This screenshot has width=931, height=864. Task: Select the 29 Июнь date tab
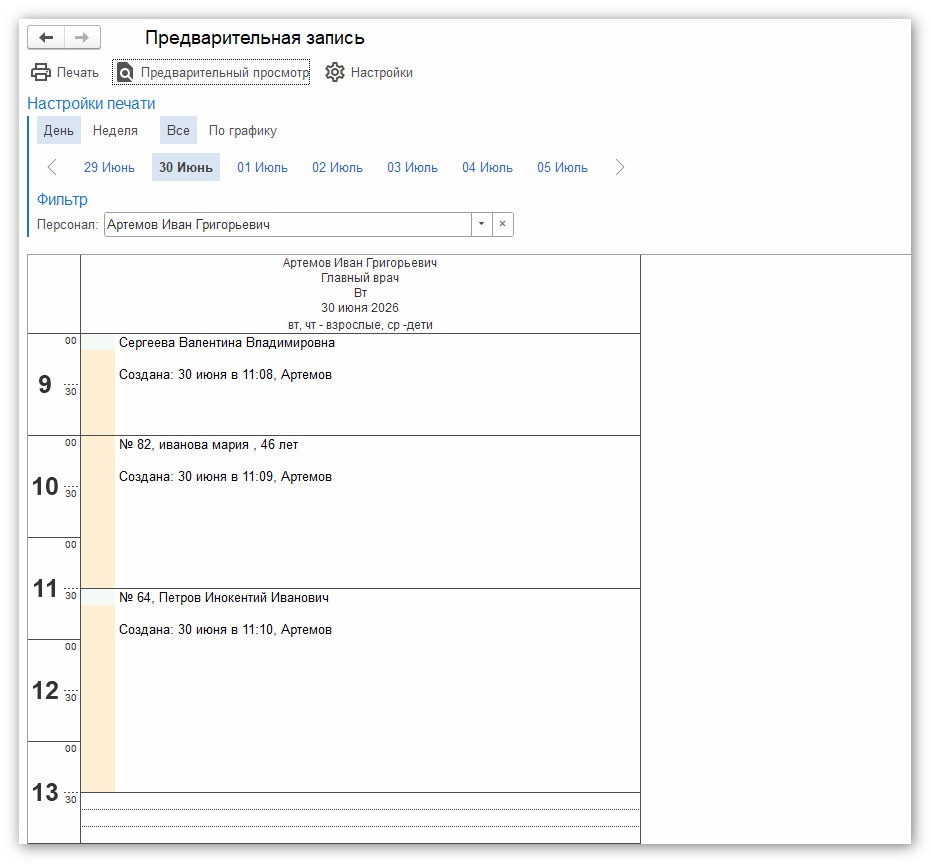(109, 167)
